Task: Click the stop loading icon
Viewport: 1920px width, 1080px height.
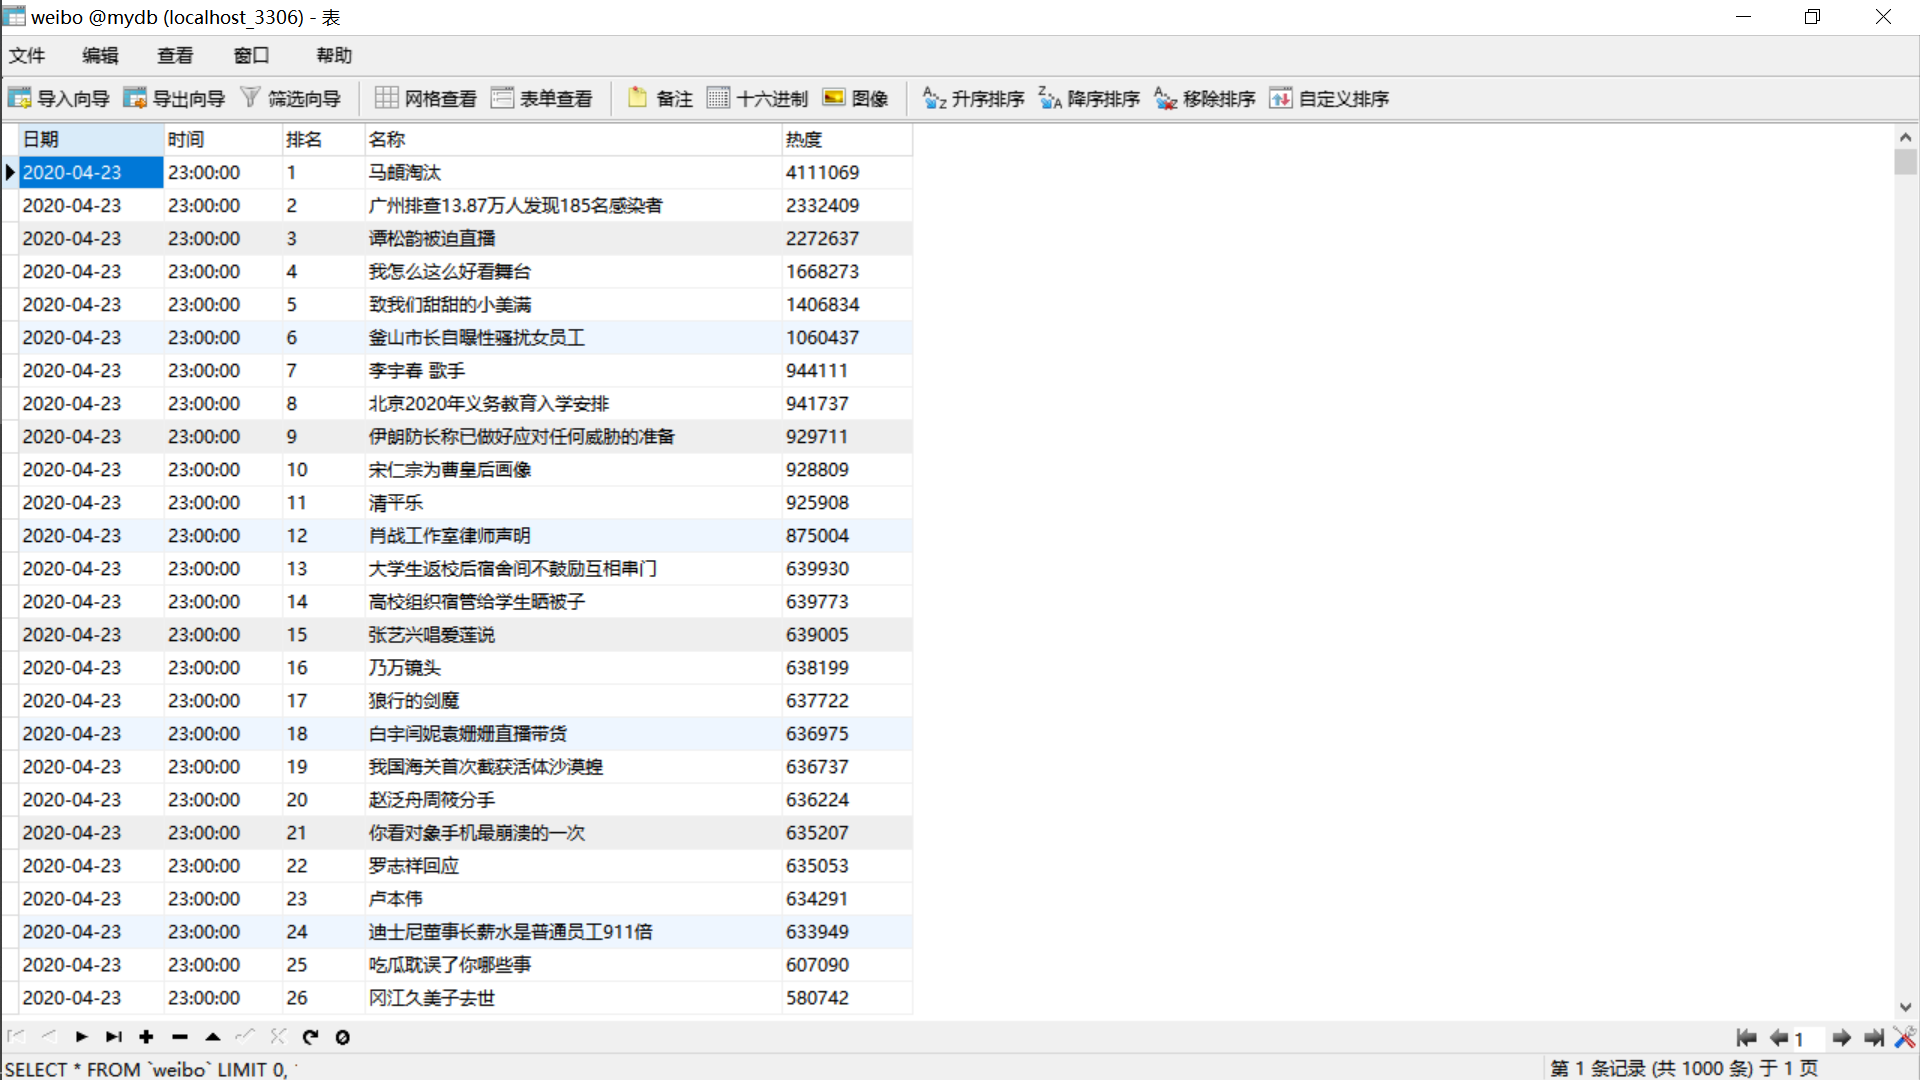Action: 343,1037
